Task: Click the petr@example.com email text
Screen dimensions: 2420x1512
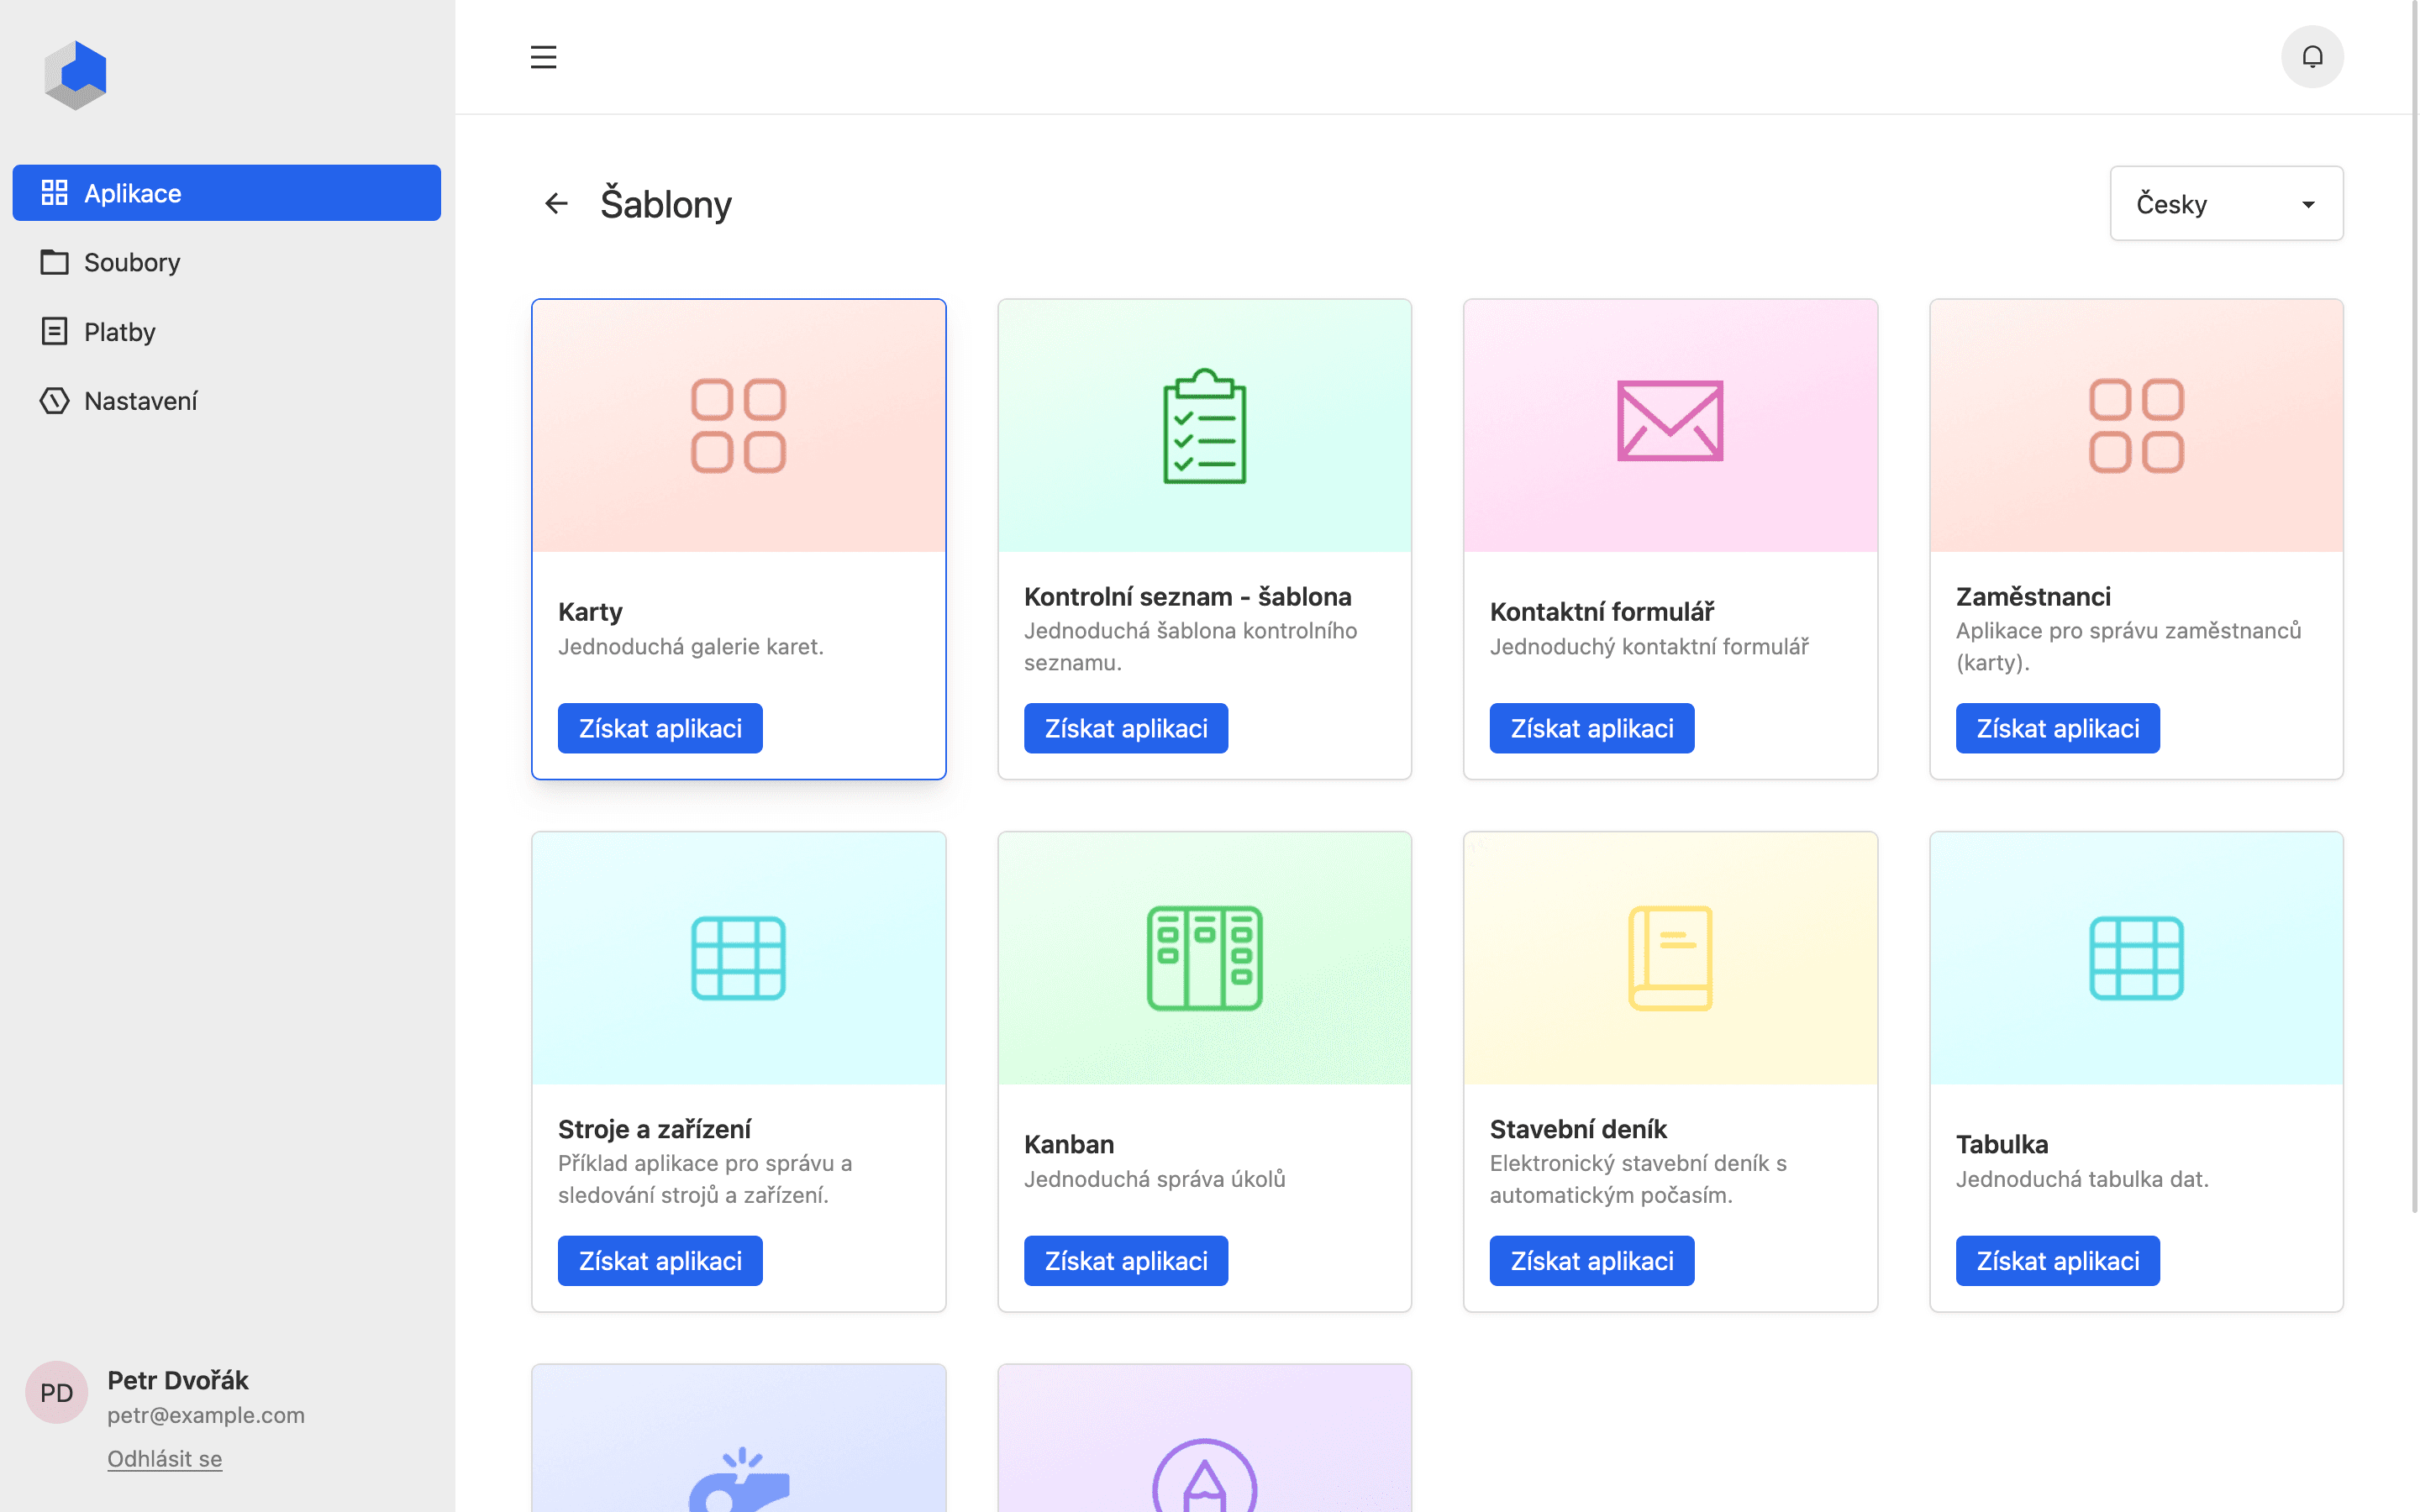Action: coord(206,1415)
